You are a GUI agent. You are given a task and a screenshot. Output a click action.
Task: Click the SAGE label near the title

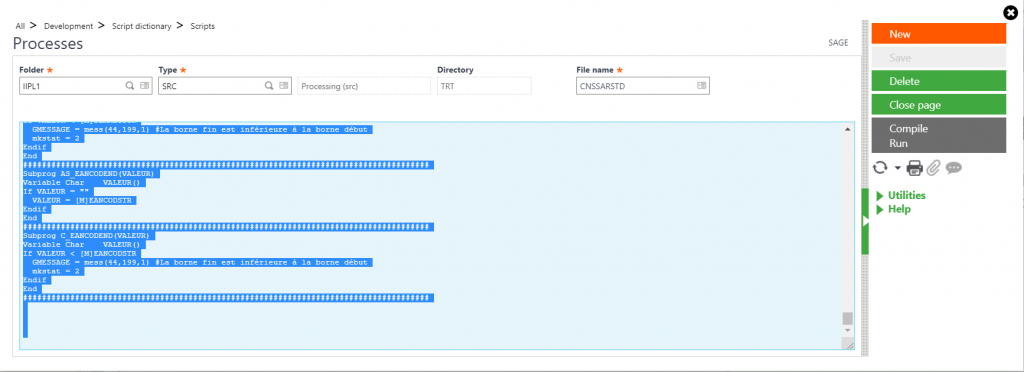(x=838, y=42)
